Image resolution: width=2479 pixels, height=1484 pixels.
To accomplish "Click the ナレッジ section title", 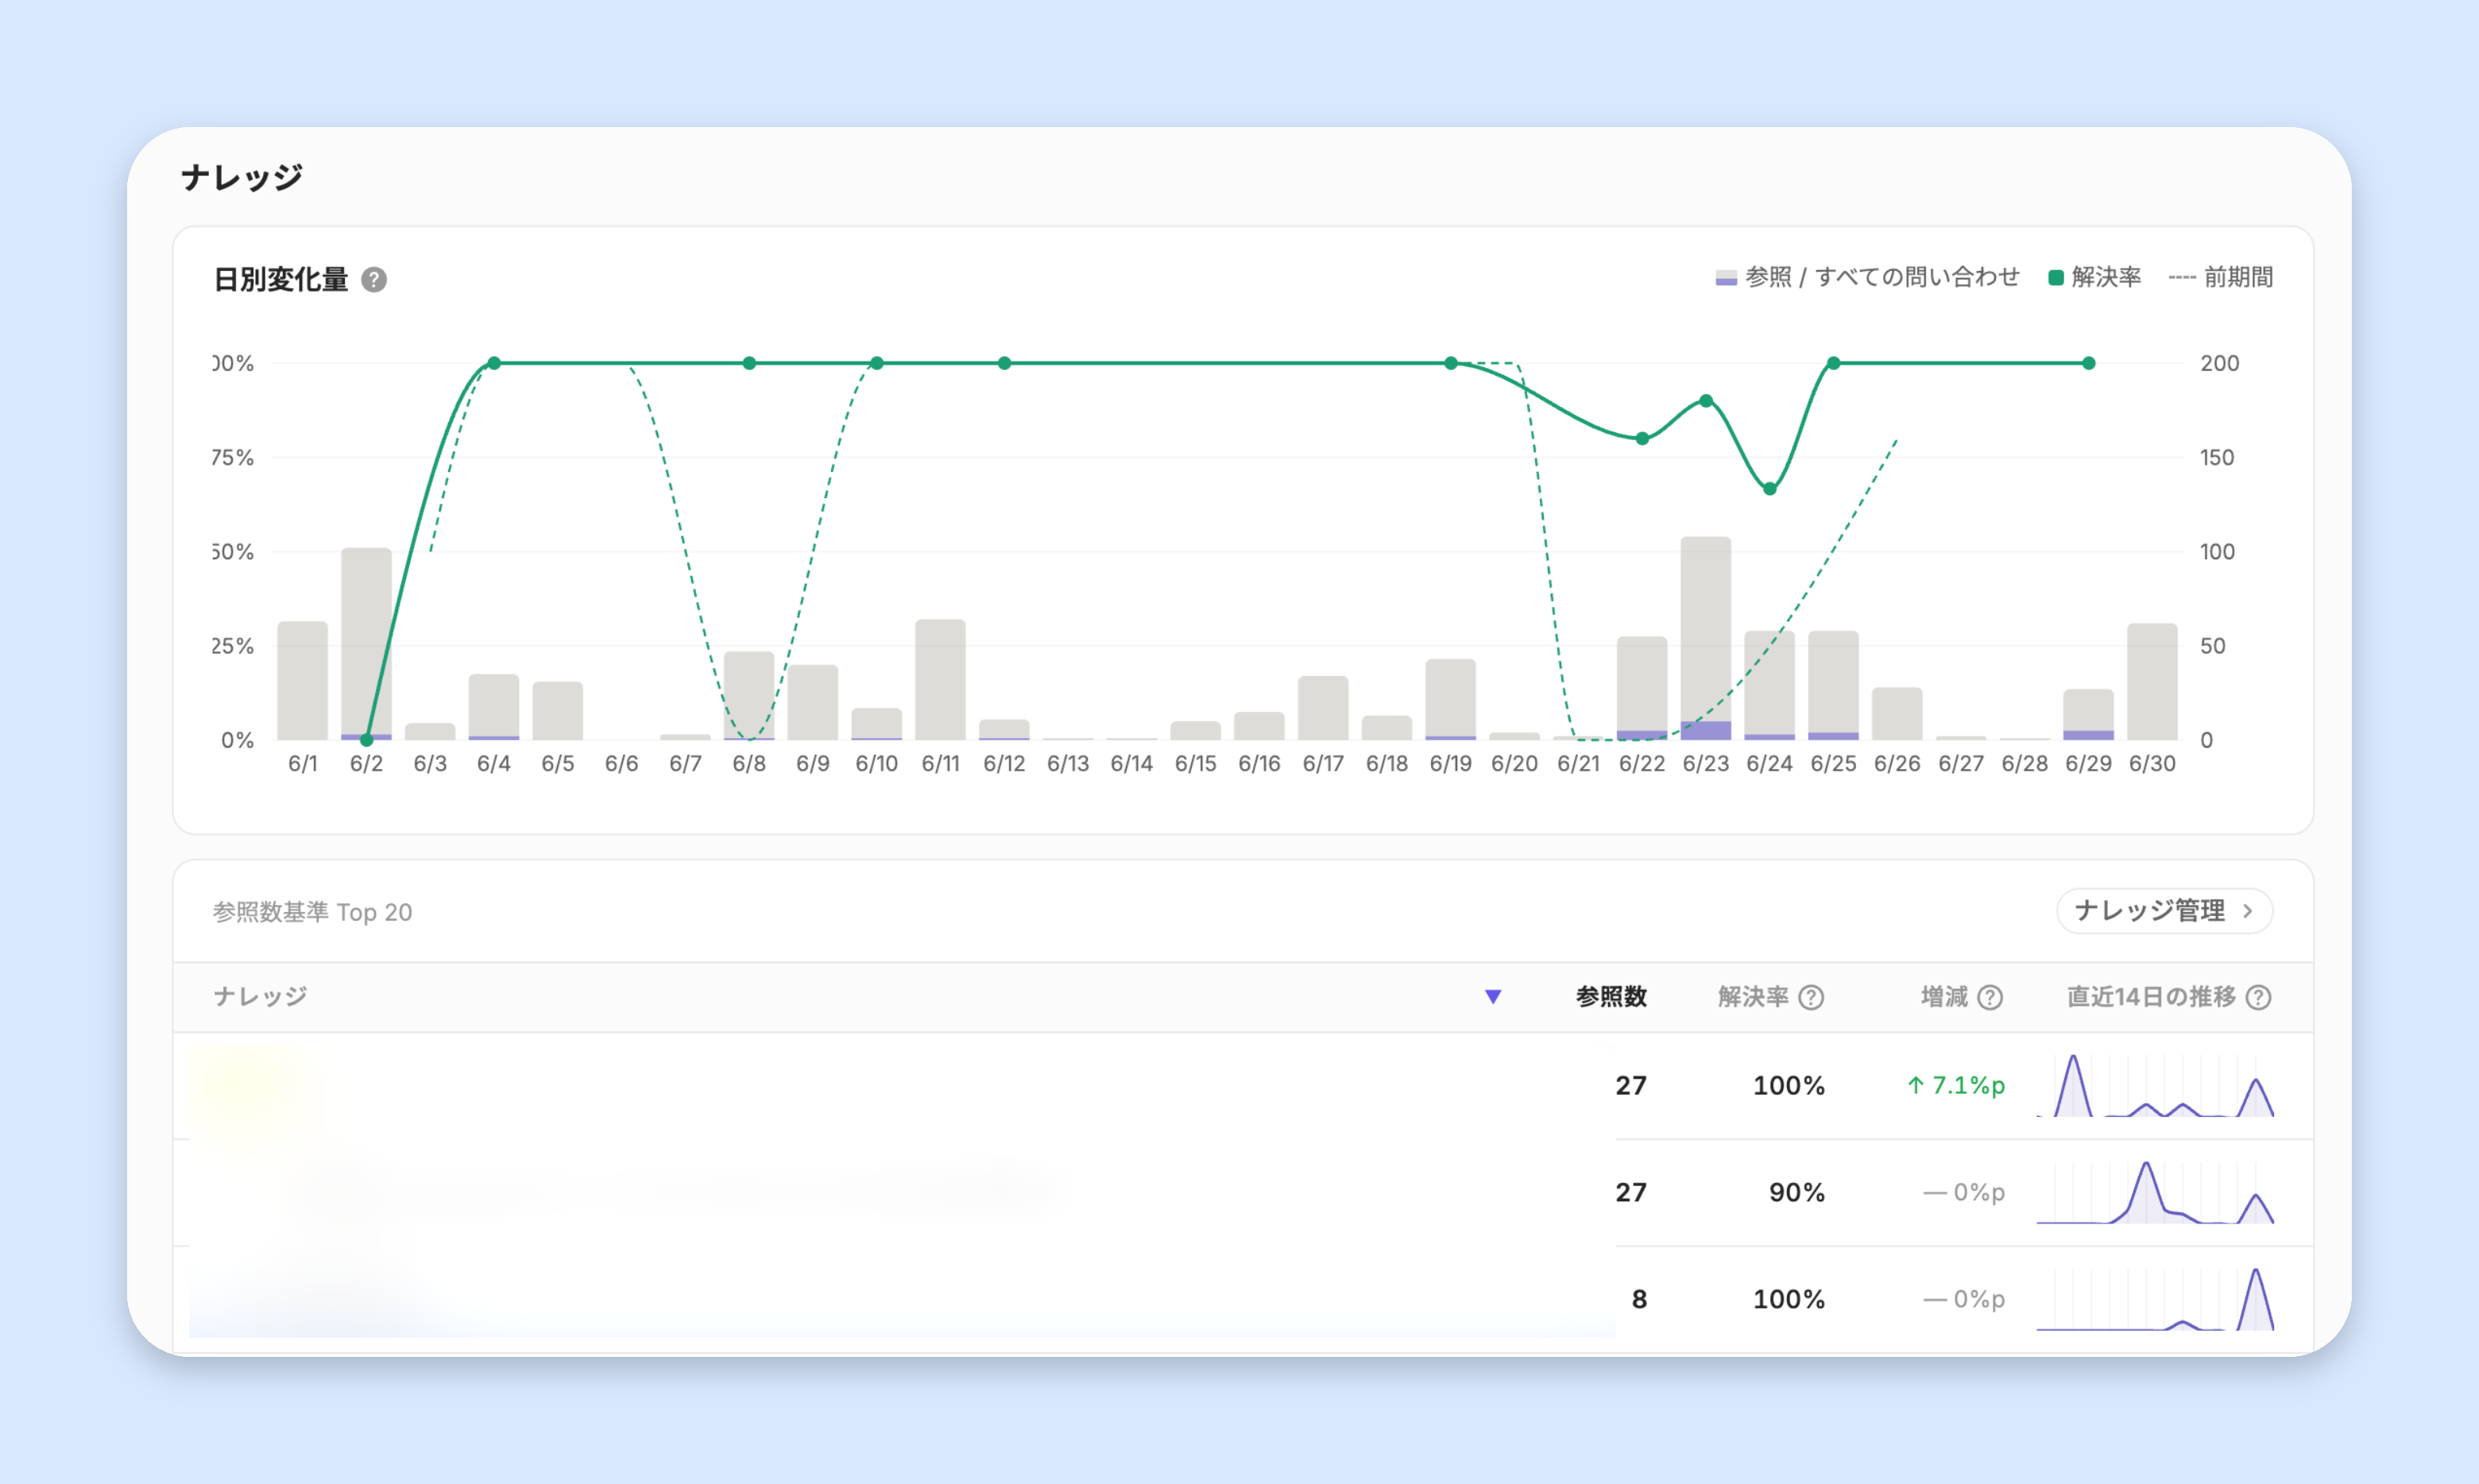I will click(x=241, y=177).
